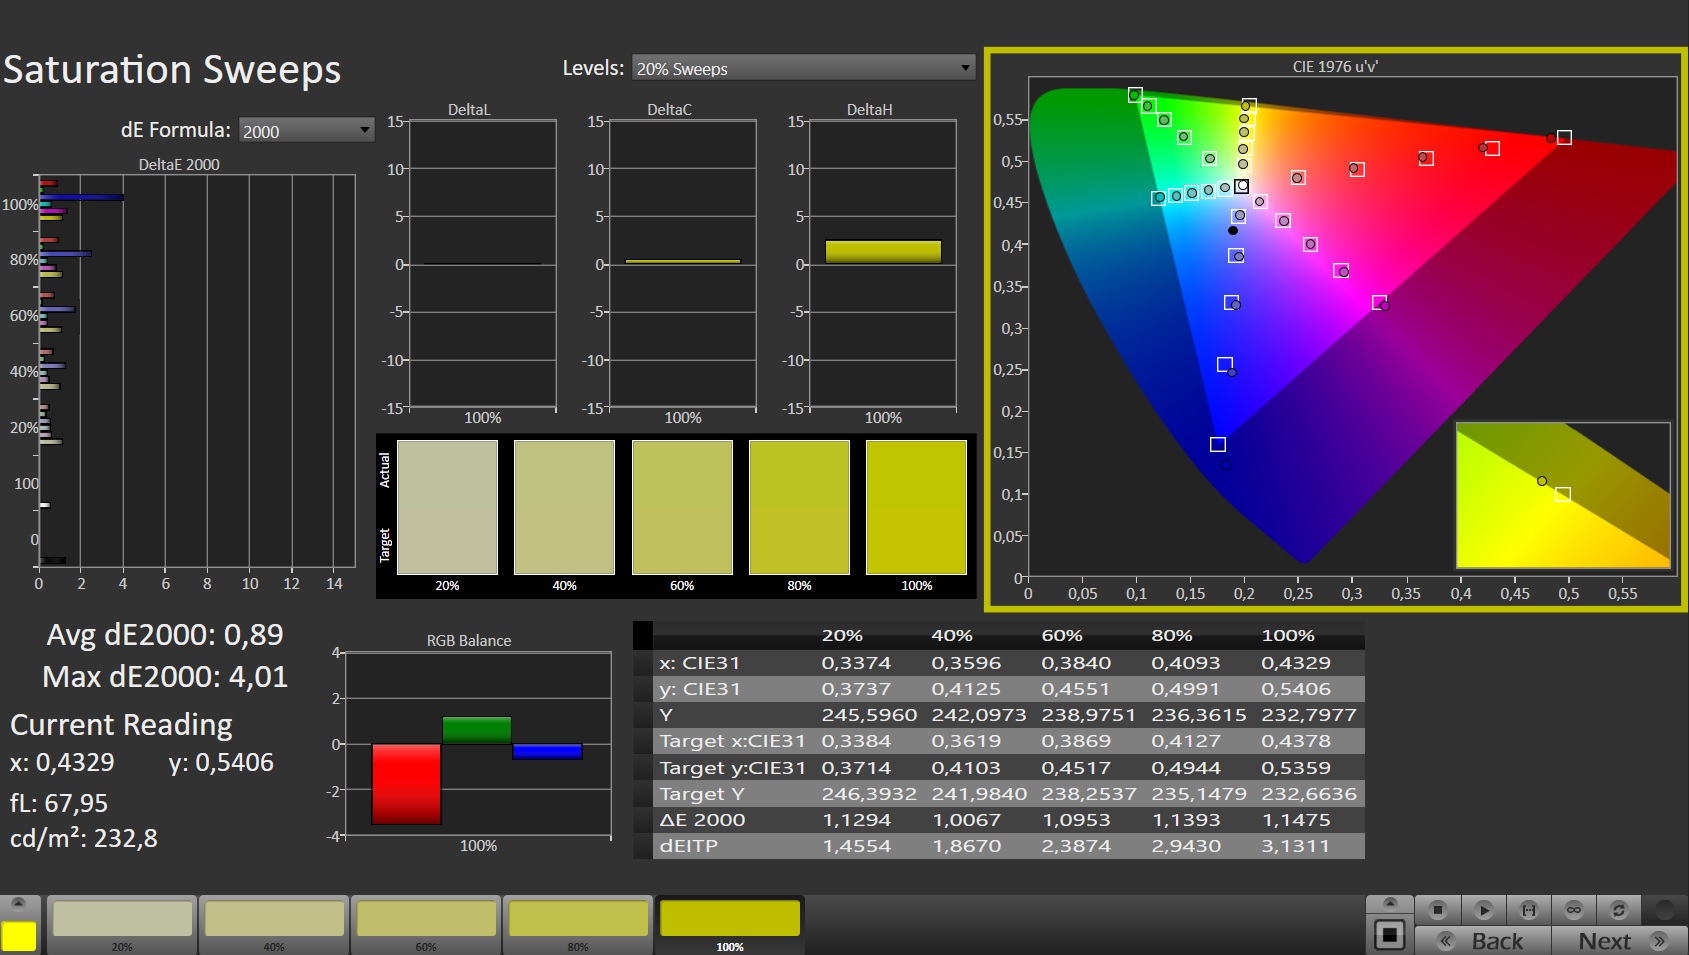Click the read series bracket icon

tap(1529, 909)
